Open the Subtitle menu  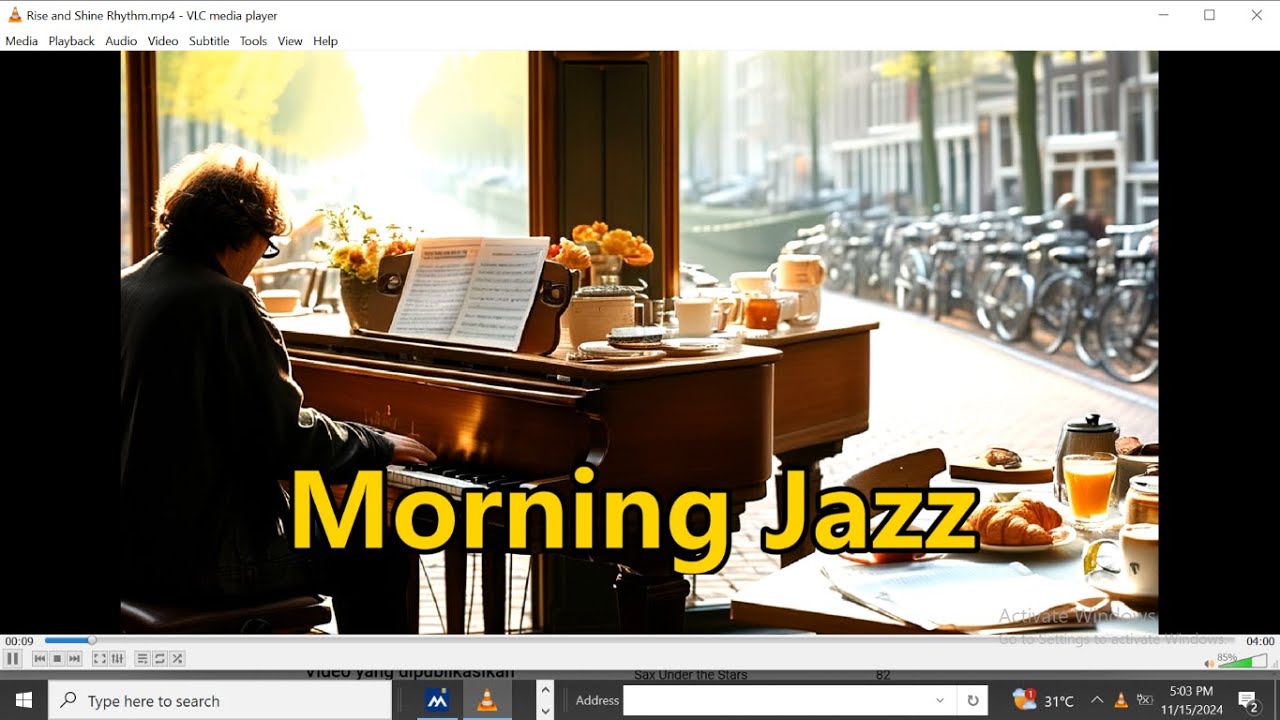coord(209,41)
